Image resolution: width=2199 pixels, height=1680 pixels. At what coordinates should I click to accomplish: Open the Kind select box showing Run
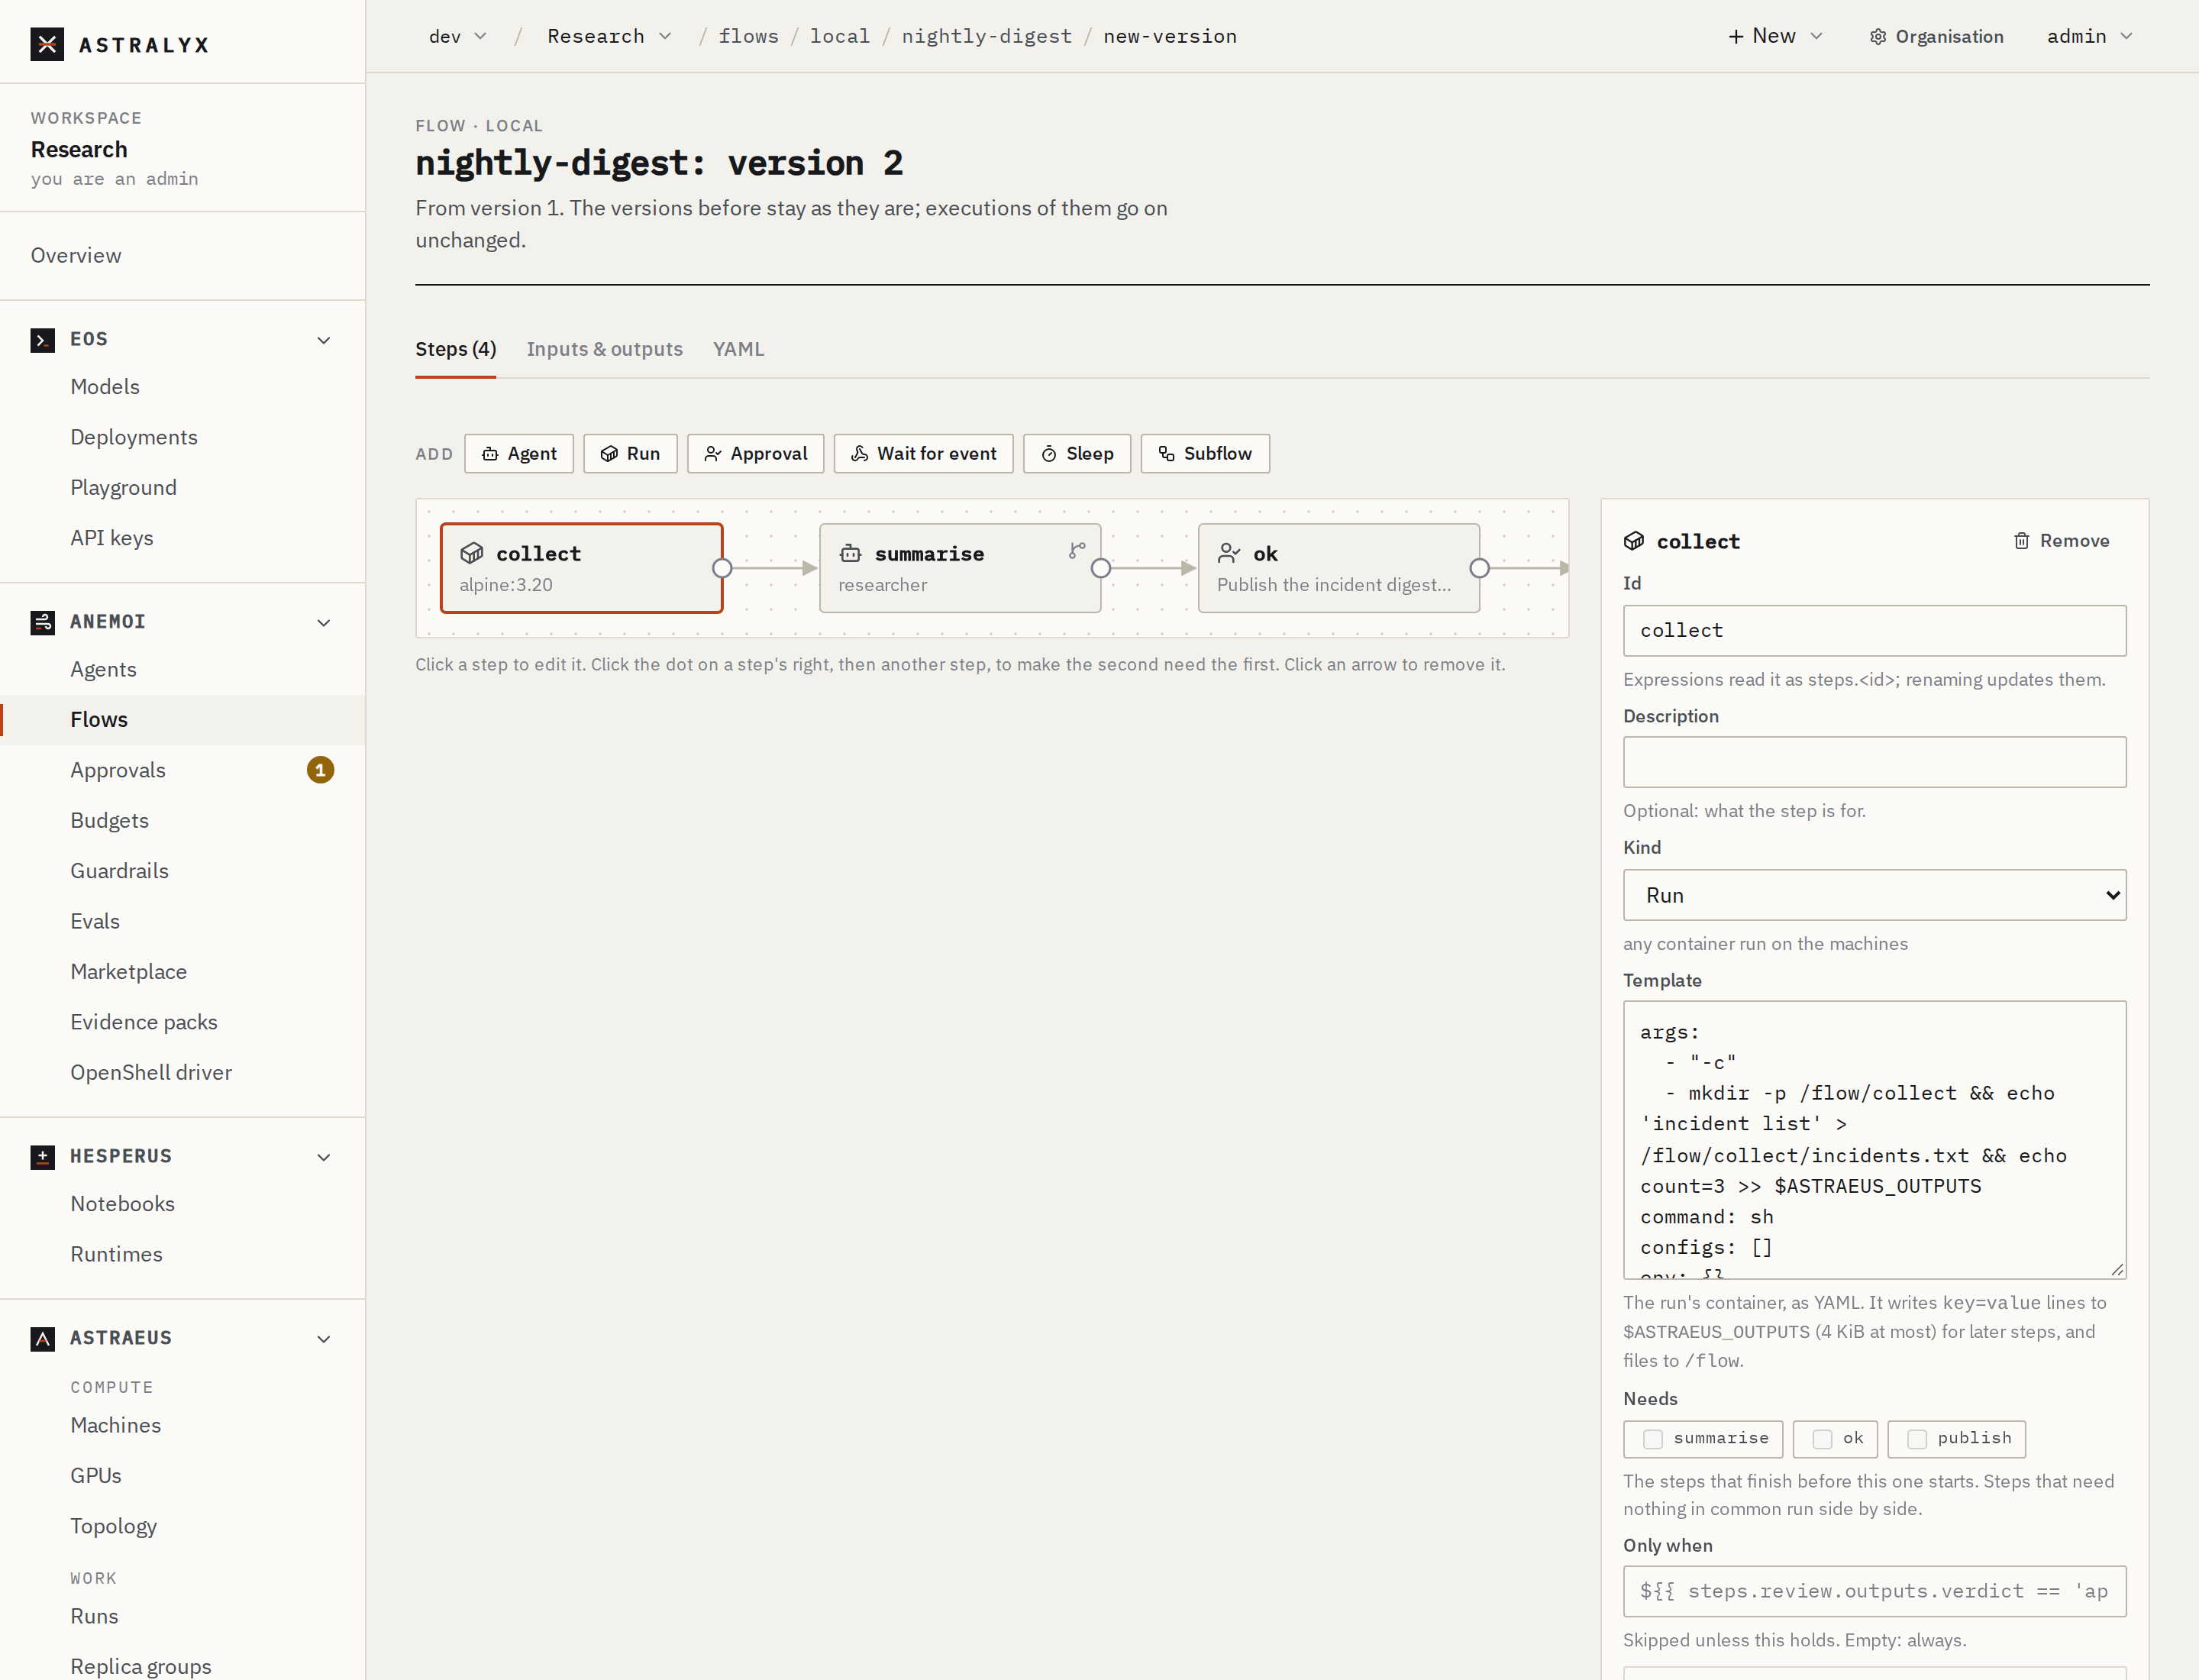[1874, 895]
